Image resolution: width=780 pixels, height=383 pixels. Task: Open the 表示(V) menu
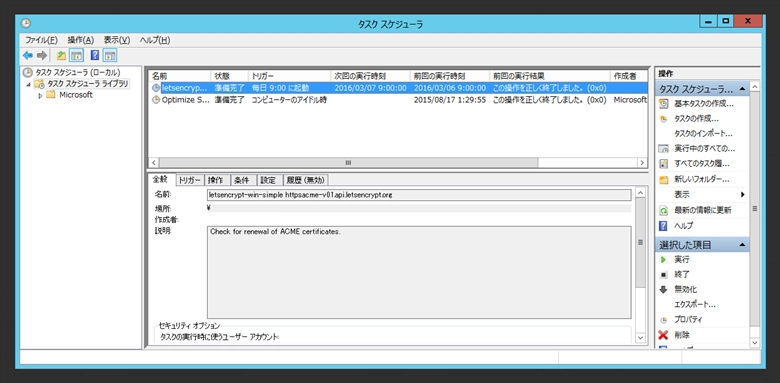pyautogui.click(x=117, y=40)
